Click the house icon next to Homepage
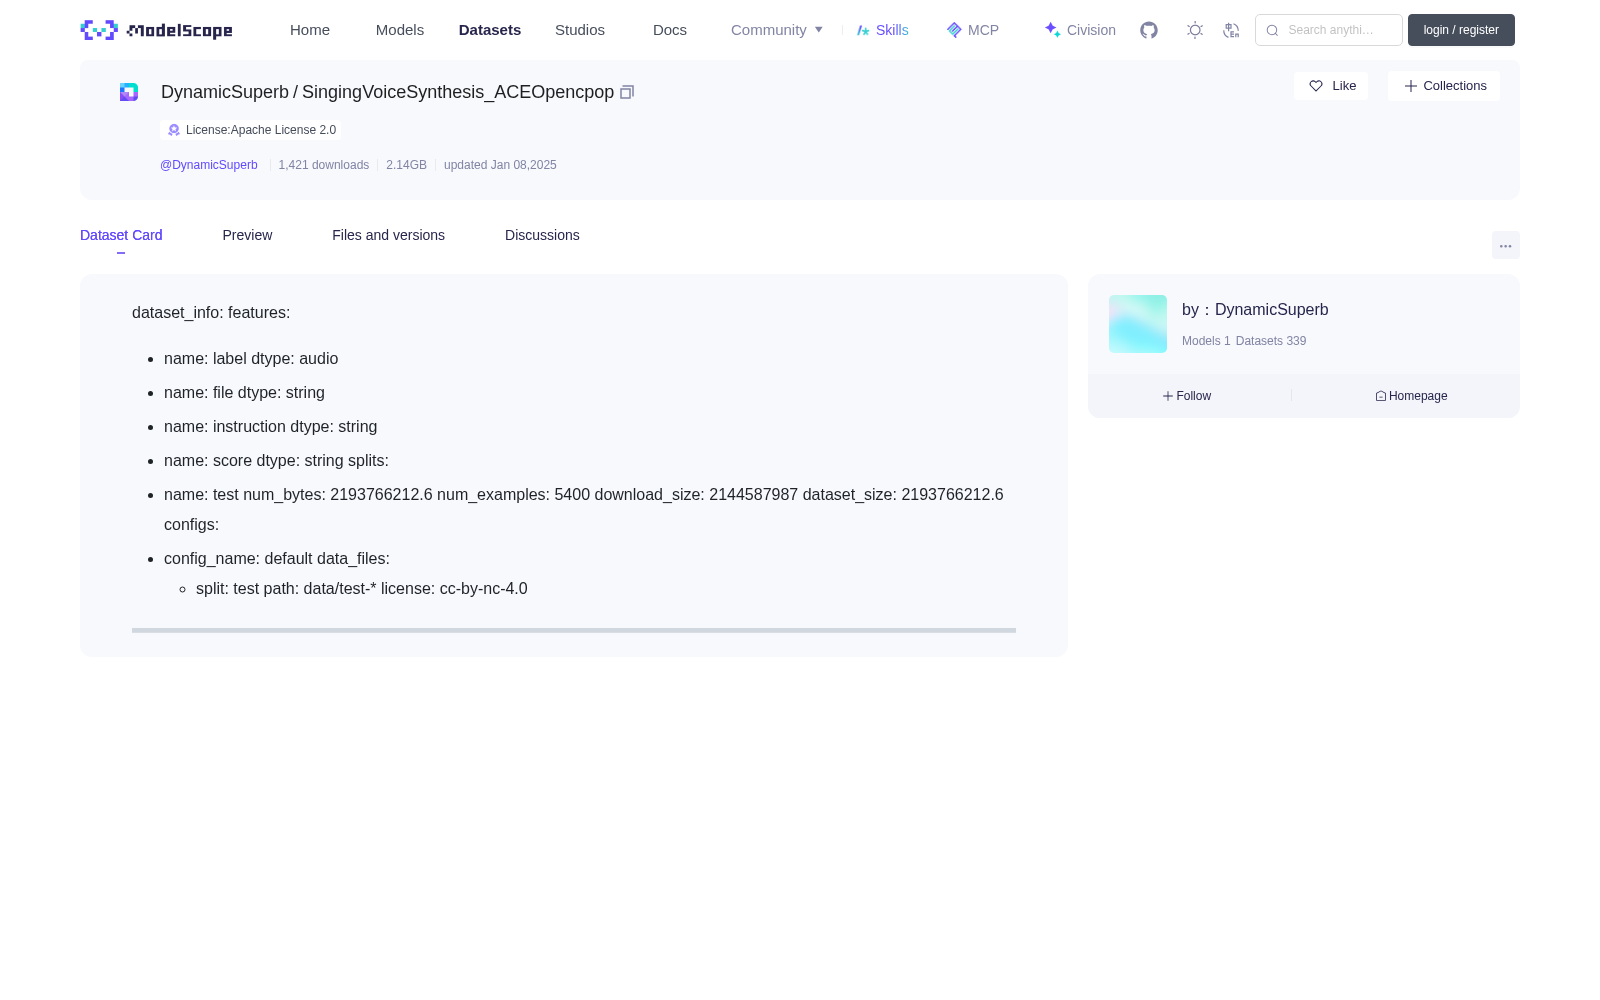 pos(1381,396)
